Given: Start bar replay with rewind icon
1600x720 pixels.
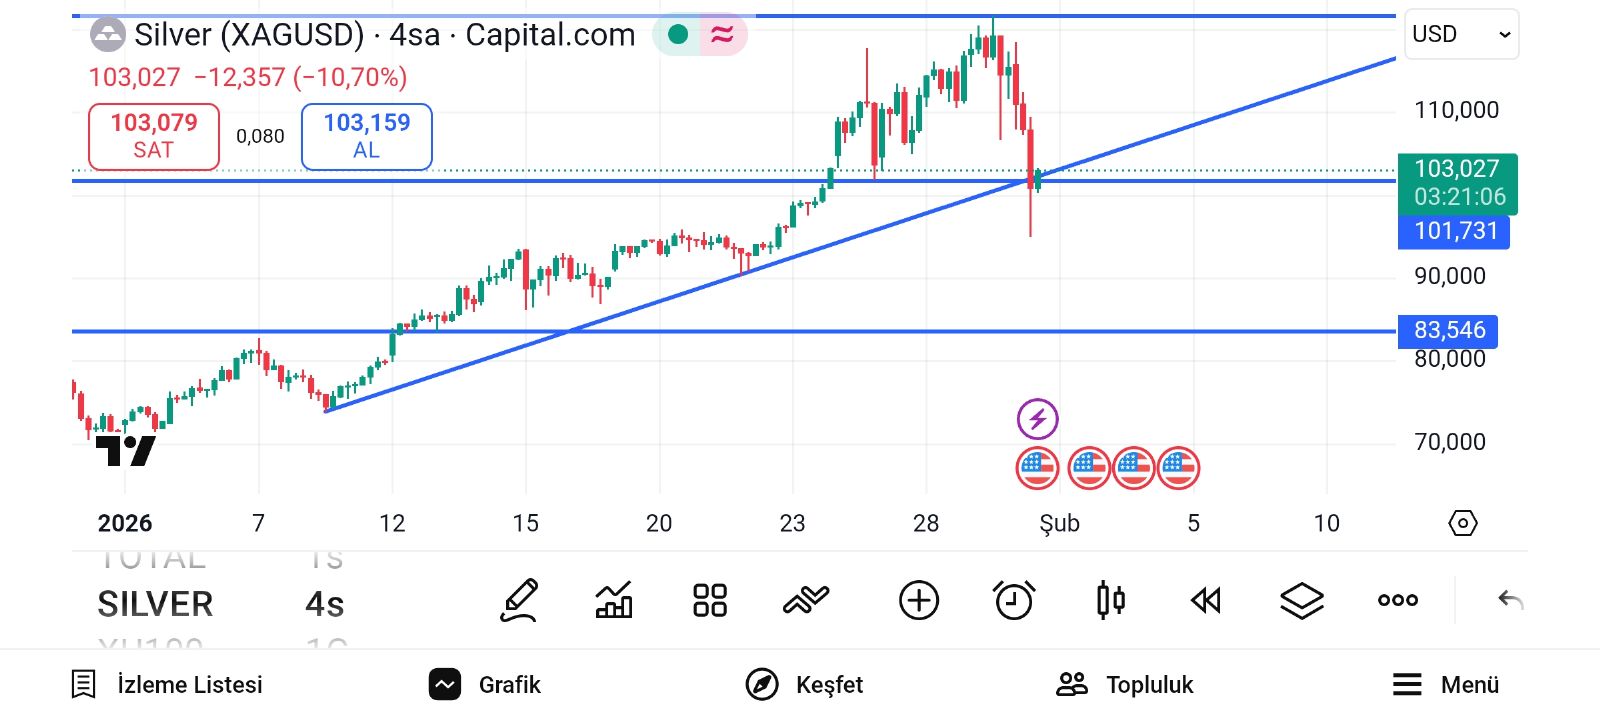Looking at the screenshot, I should pyautogui.click(x=1206, y=600).
